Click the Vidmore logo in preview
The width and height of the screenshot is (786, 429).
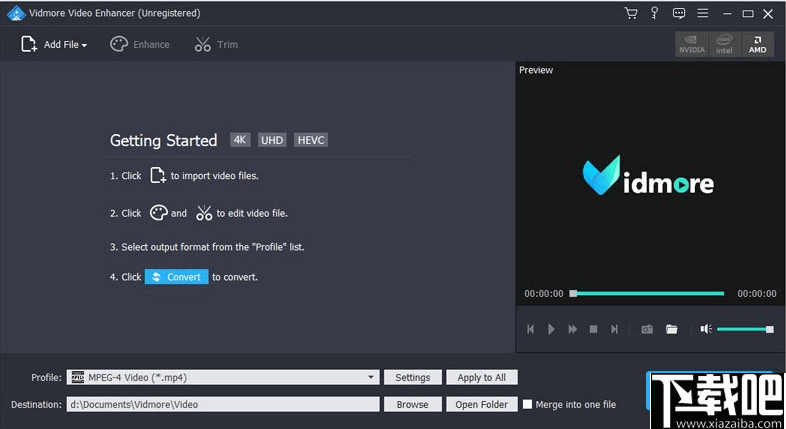coord(648,175)
